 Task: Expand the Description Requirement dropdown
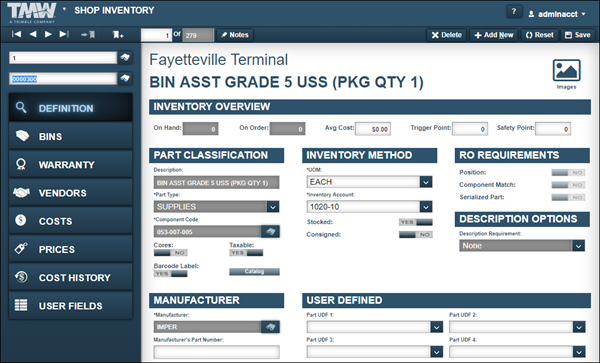pos(578,246)
